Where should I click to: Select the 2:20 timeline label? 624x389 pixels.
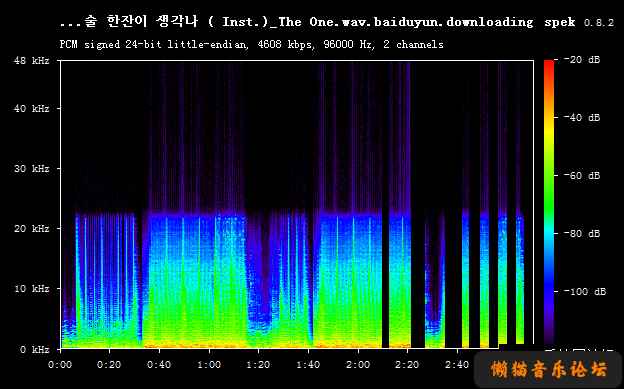click(x=408, y=364)
